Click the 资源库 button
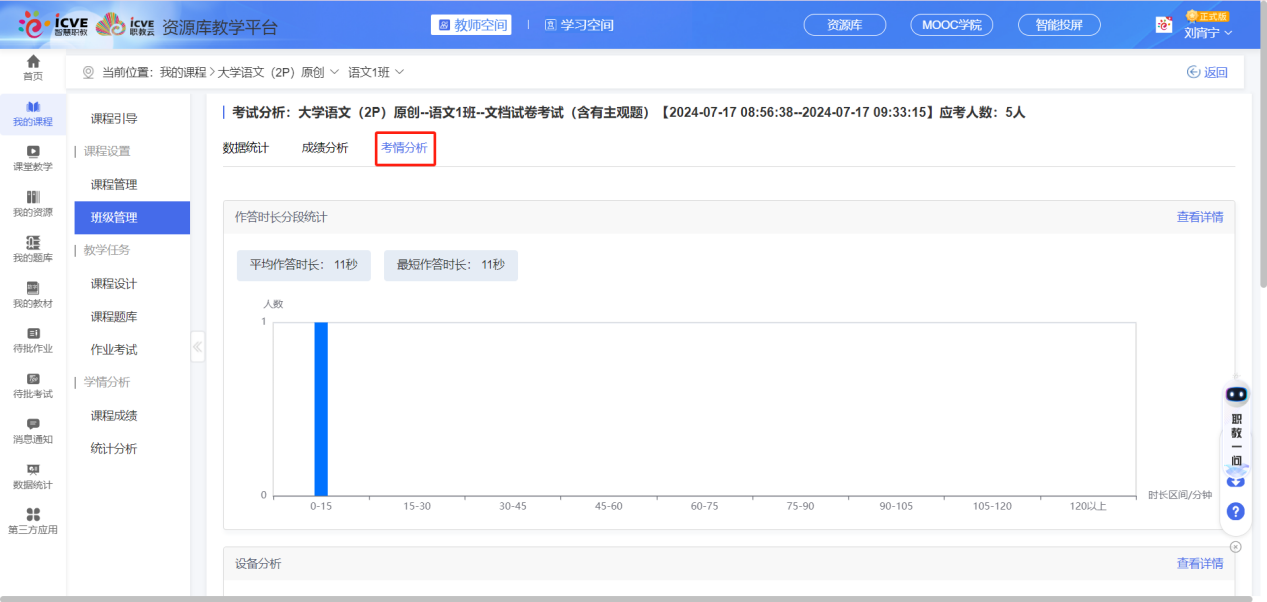The image size is (1267, 602). pyautogui.click(x=845, y=25)
